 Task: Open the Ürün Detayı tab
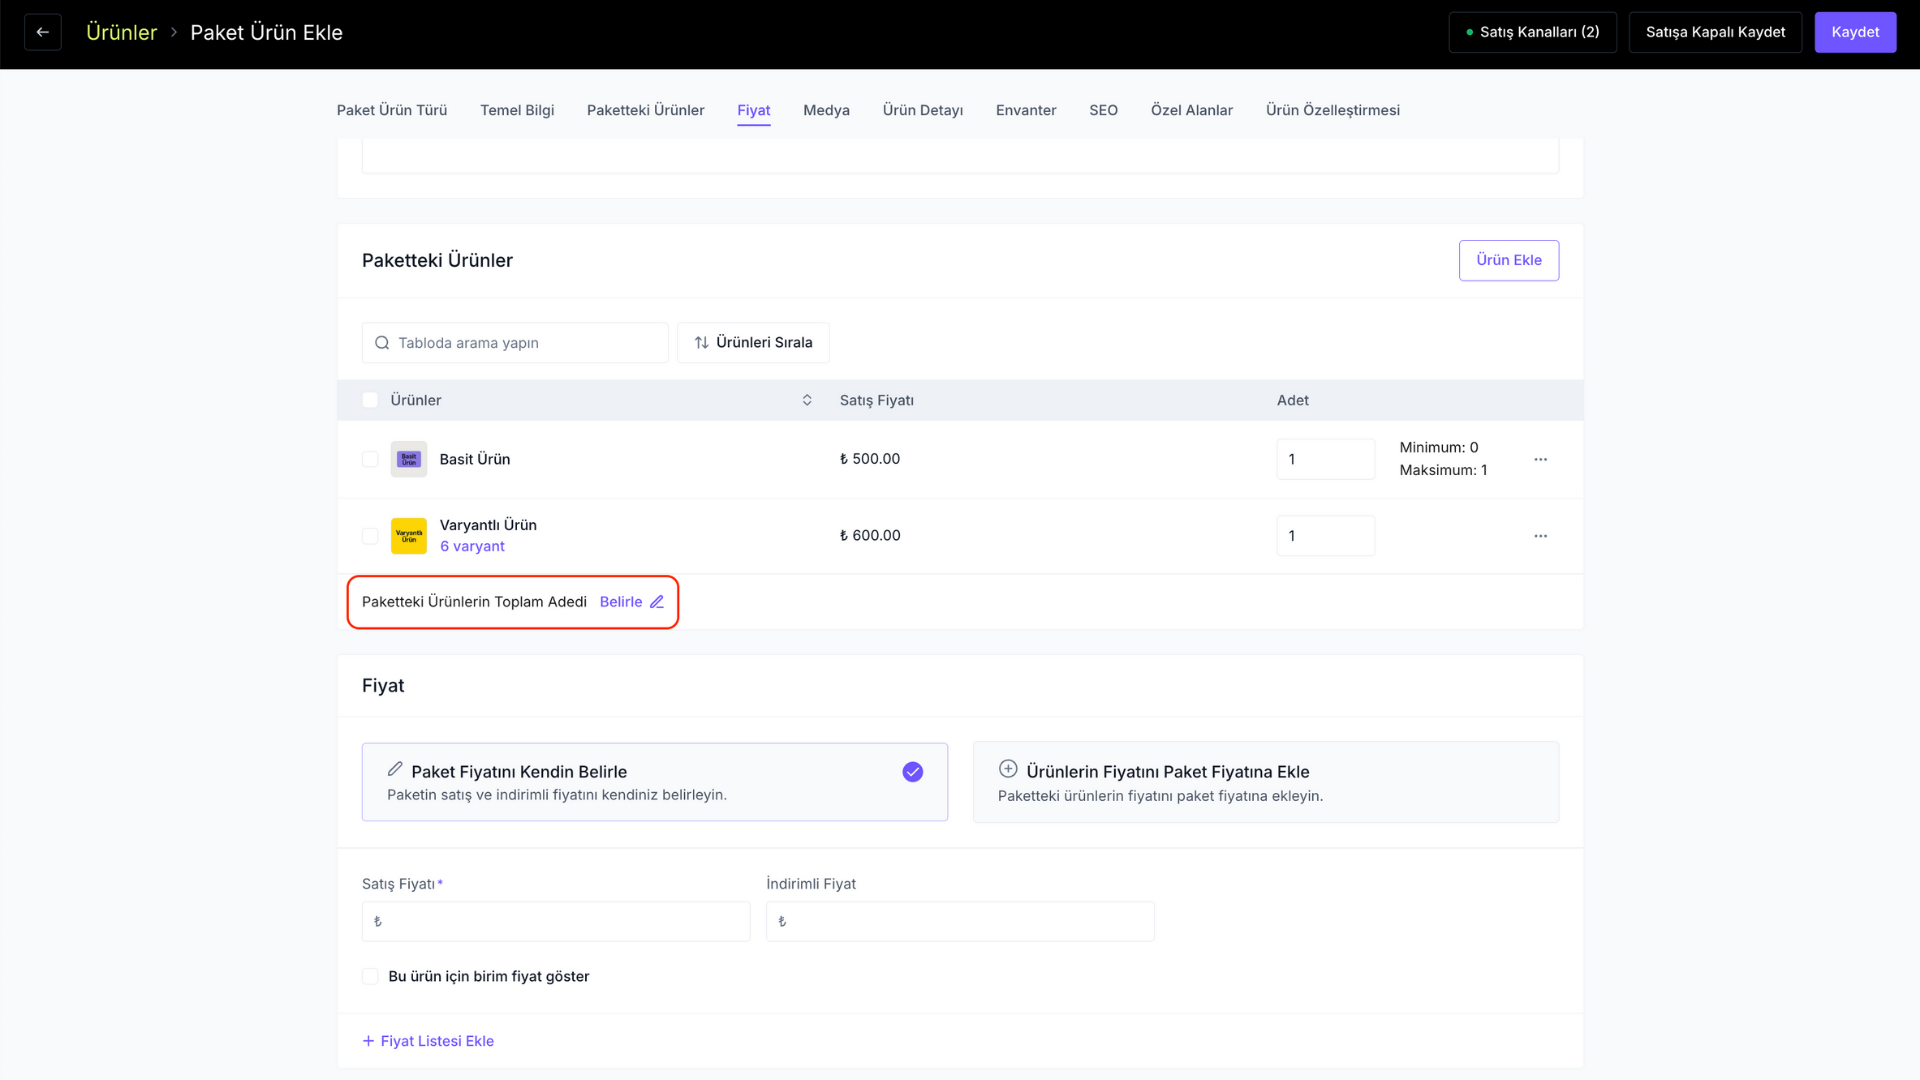[922, 110]
